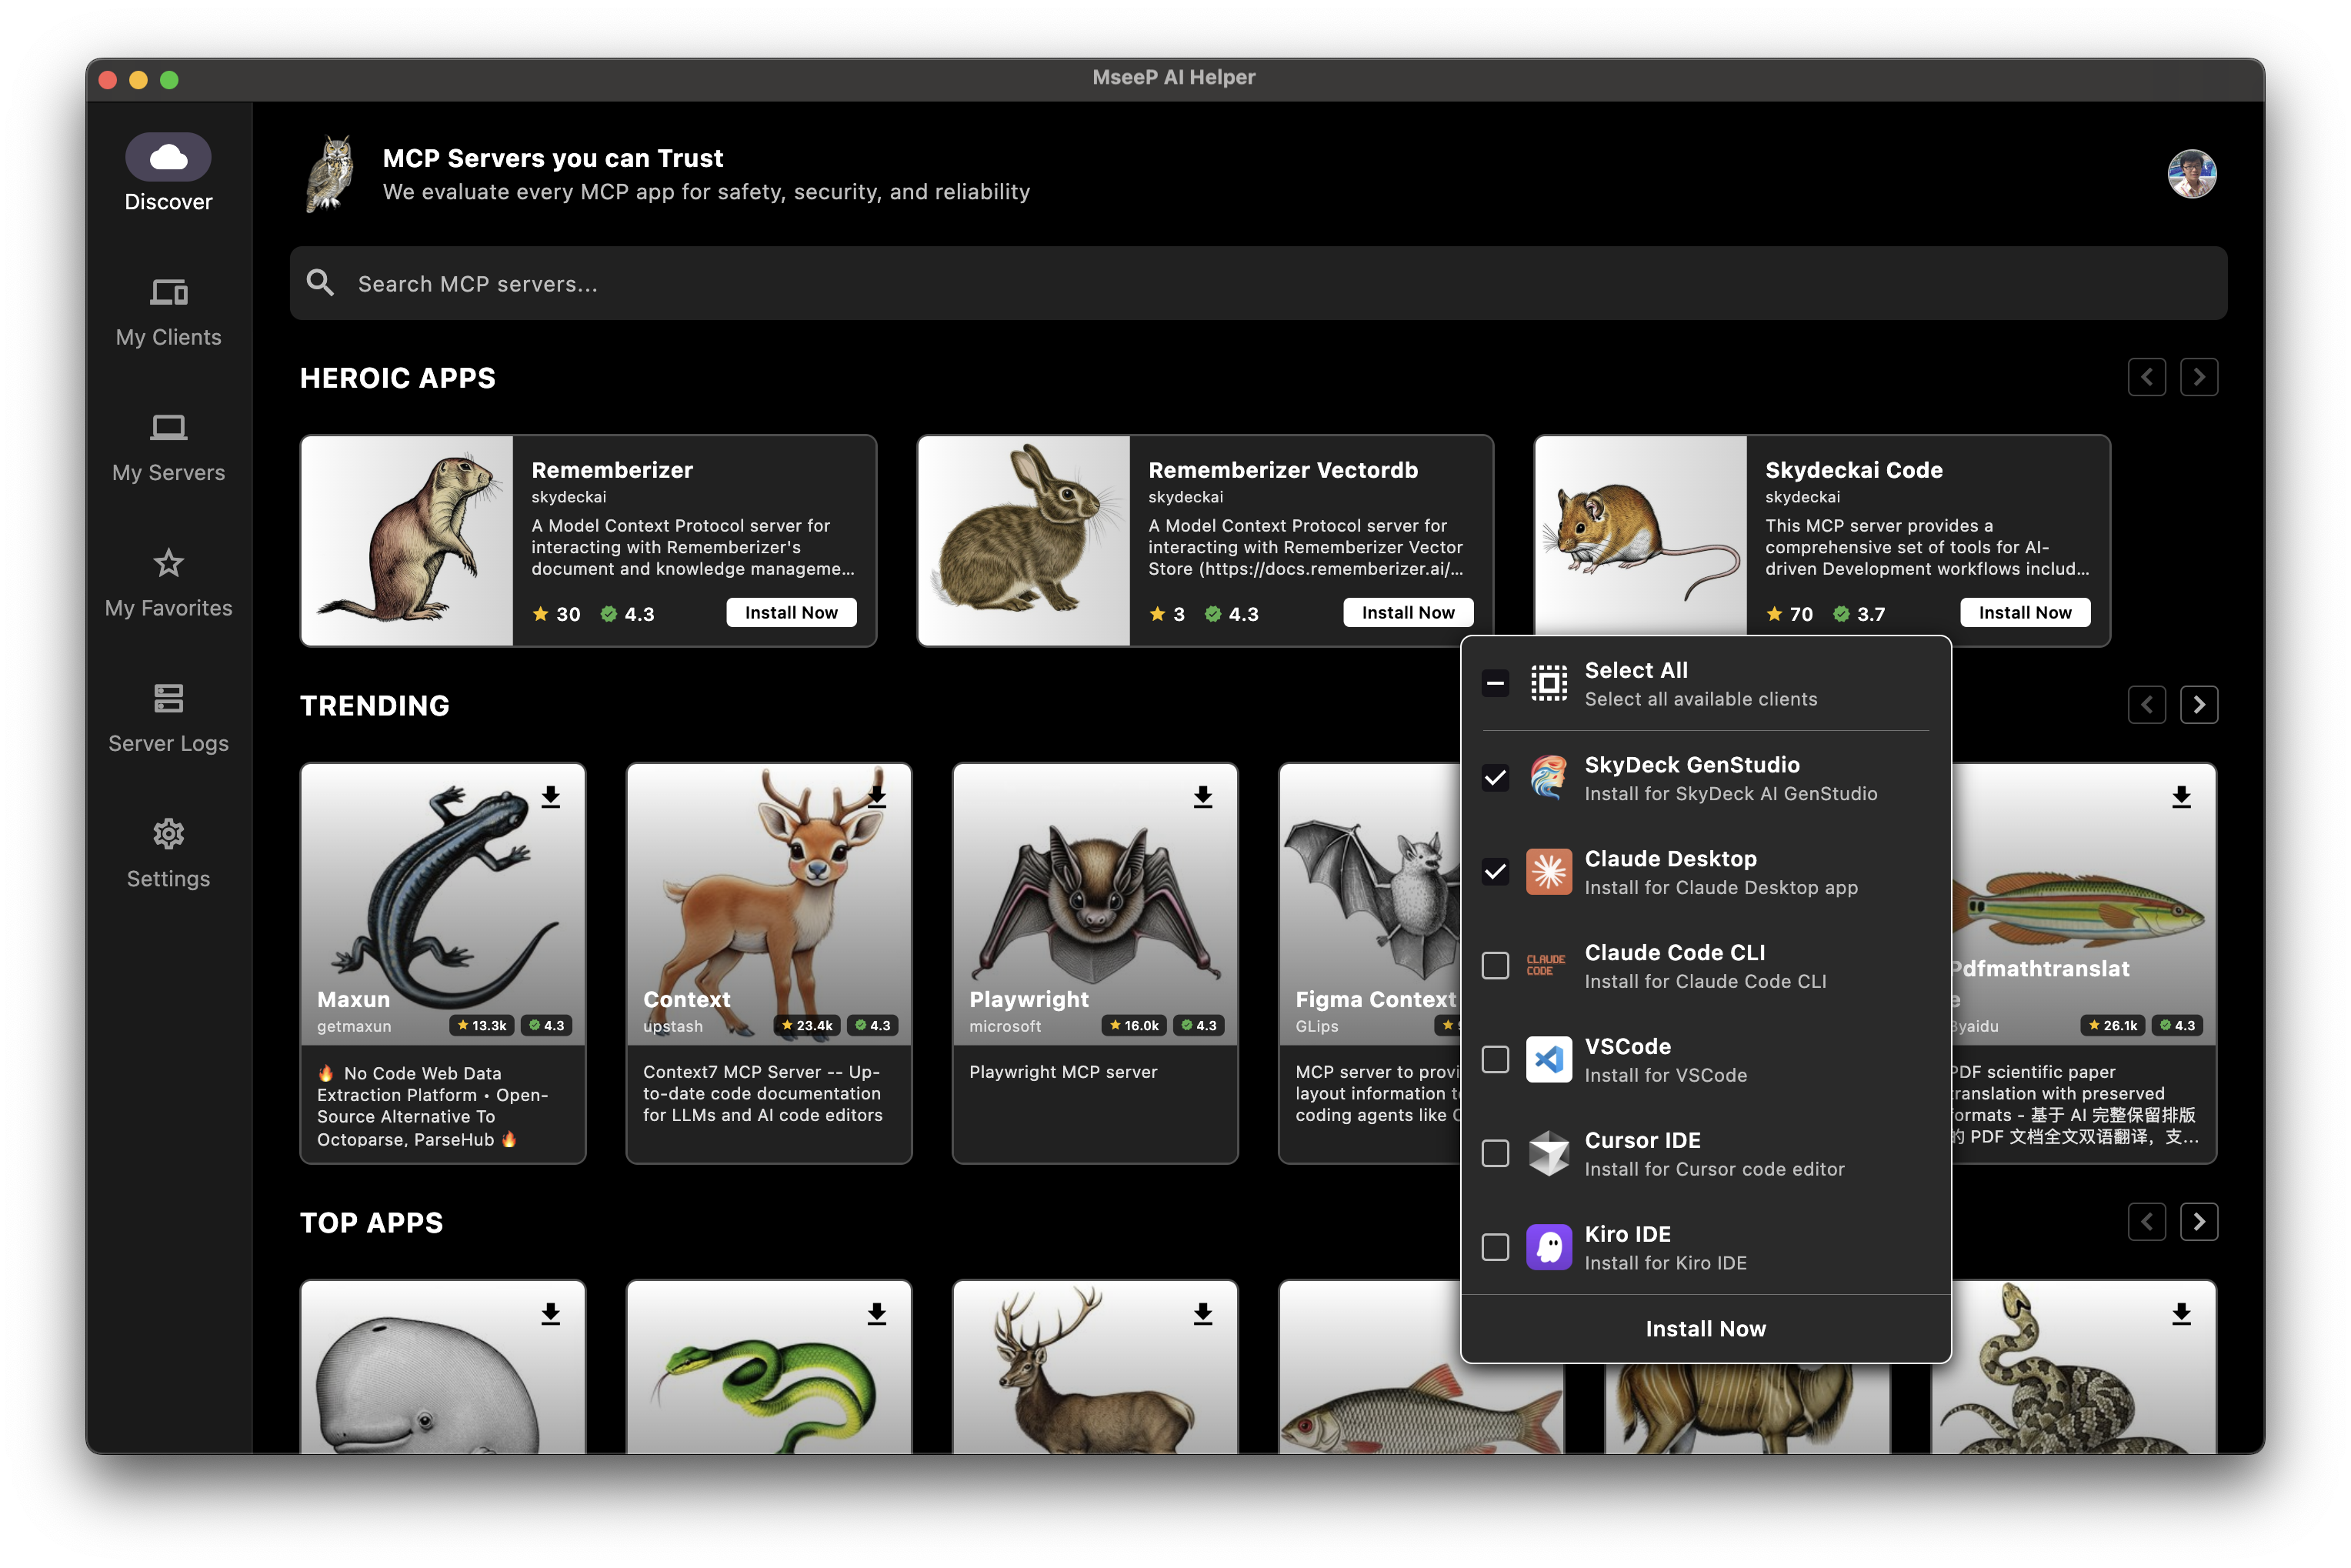Install Rememberizer with Install Now button

pyautogui.click(x=791, y=613)
